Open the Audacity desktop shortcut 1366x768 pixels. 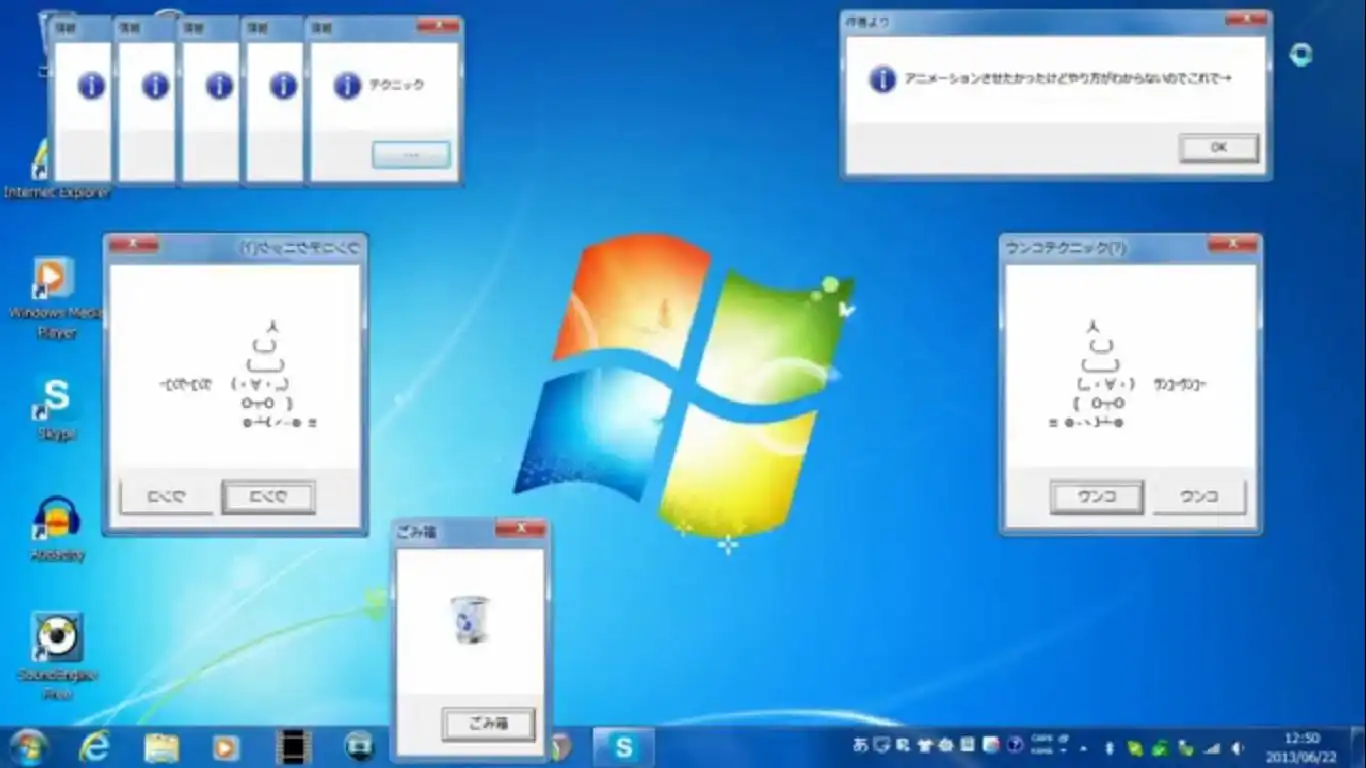tap(57, 529)
